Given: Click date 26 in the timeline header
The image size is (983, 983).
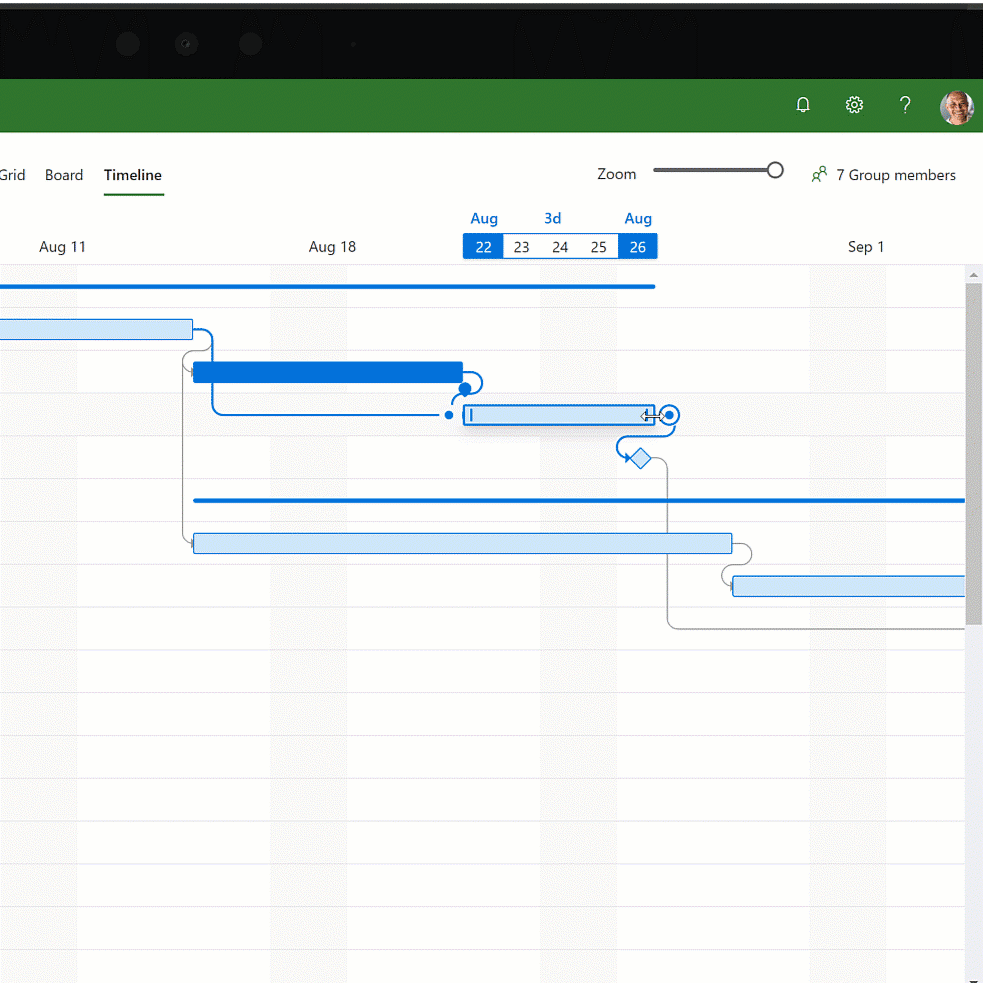Looking at the screenshot, I should 638,247.
